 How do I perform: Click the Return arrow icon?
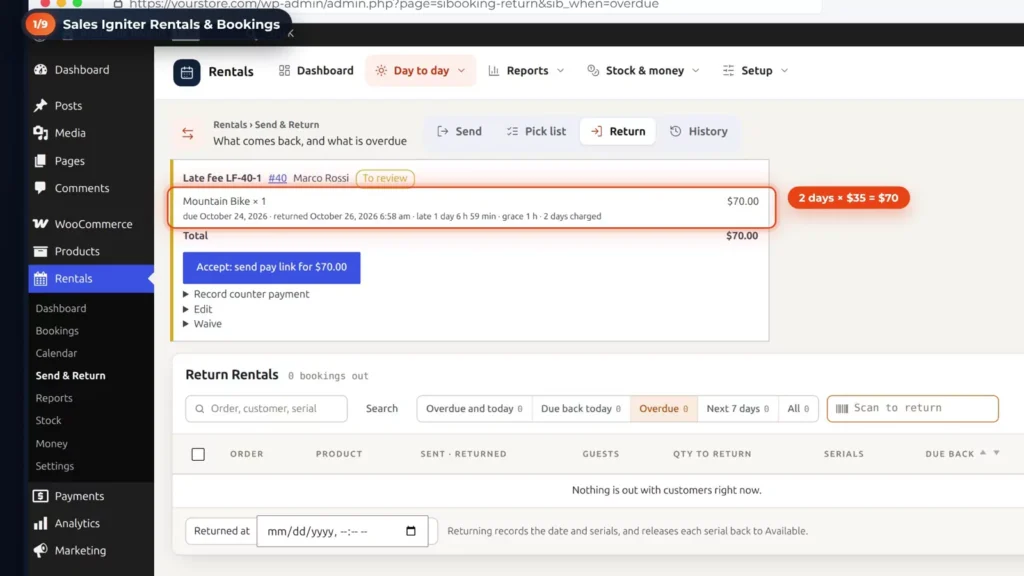click(596, 131)
